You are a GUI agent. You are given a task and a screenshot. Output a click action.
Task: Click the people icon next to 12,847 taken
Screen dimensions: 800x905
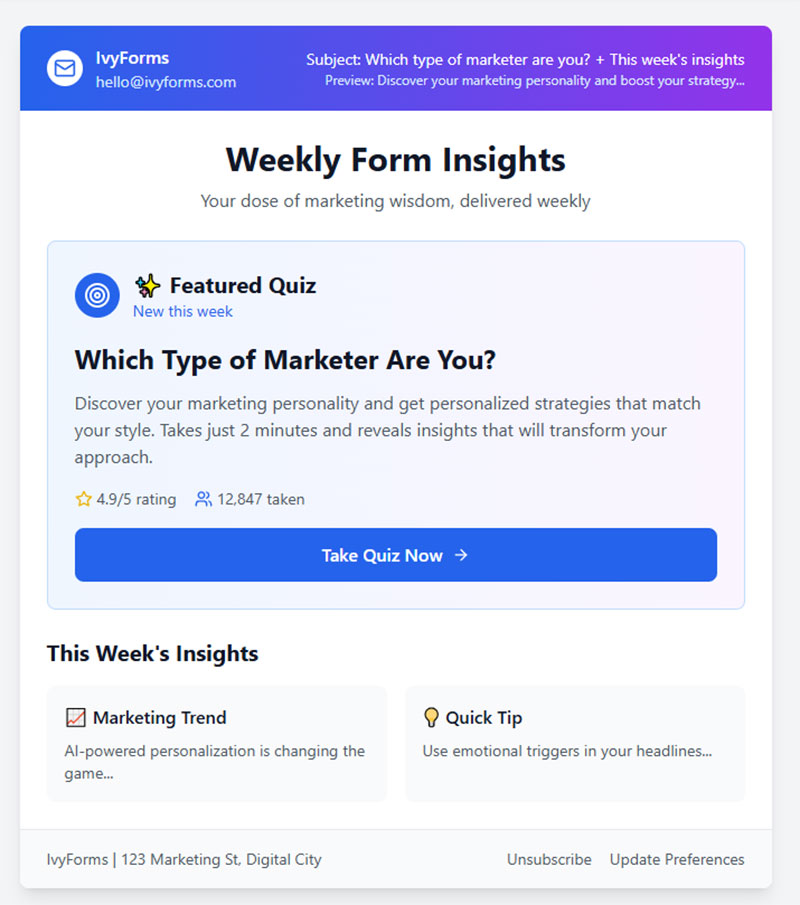tap(203, 499)
